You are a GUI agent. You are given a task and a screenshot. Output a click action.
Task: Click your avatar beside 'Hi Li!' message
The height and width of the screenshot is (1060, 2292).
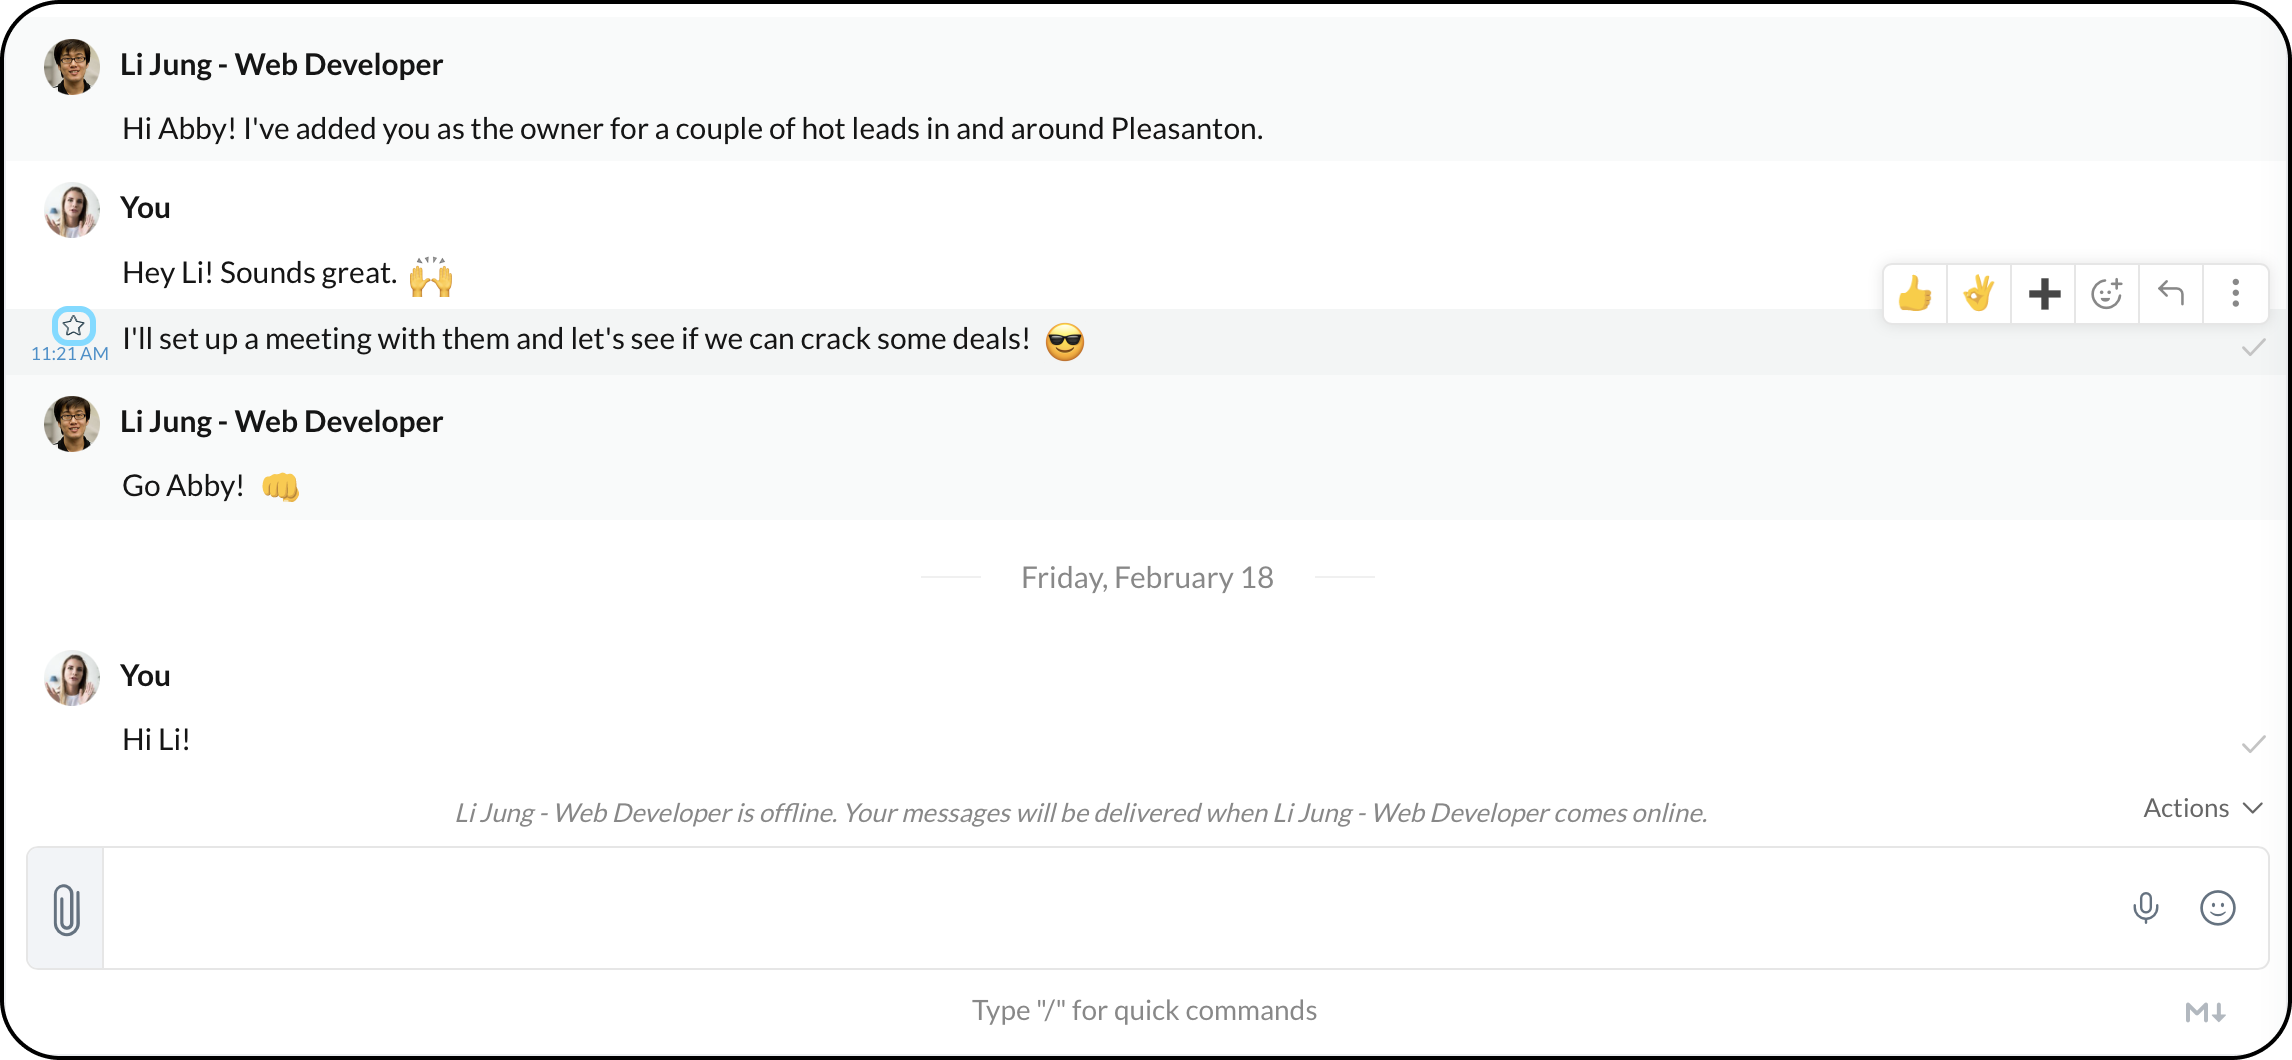[72, 678]
